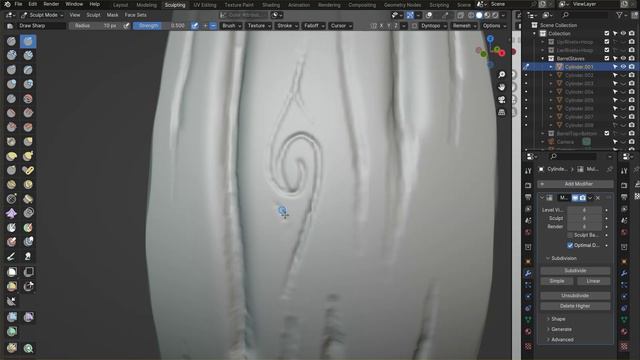Open the Stroke dropdown
The width and height of the screenshot is (640, 360).
pos(287,25)
